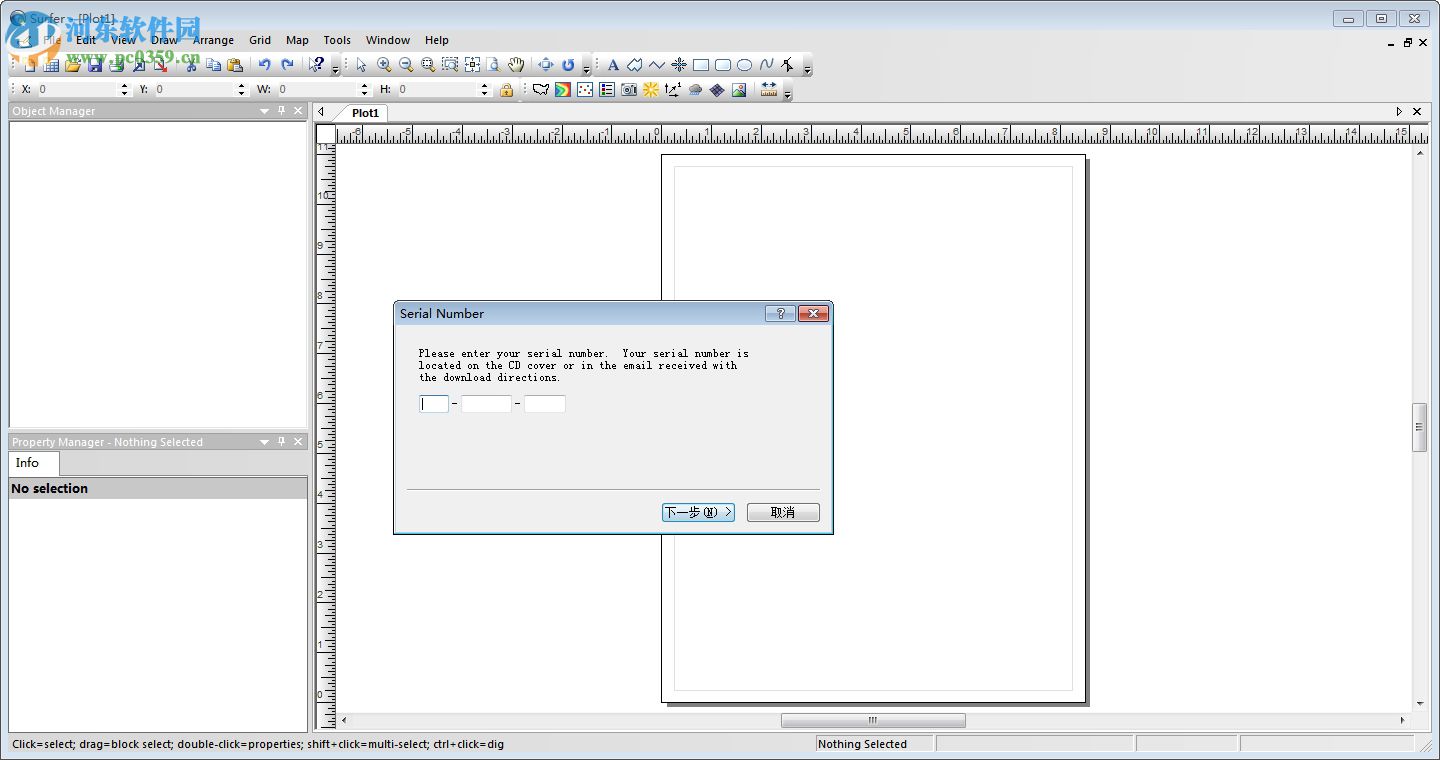Select the Polyline drawing tool

pos(657,65)
